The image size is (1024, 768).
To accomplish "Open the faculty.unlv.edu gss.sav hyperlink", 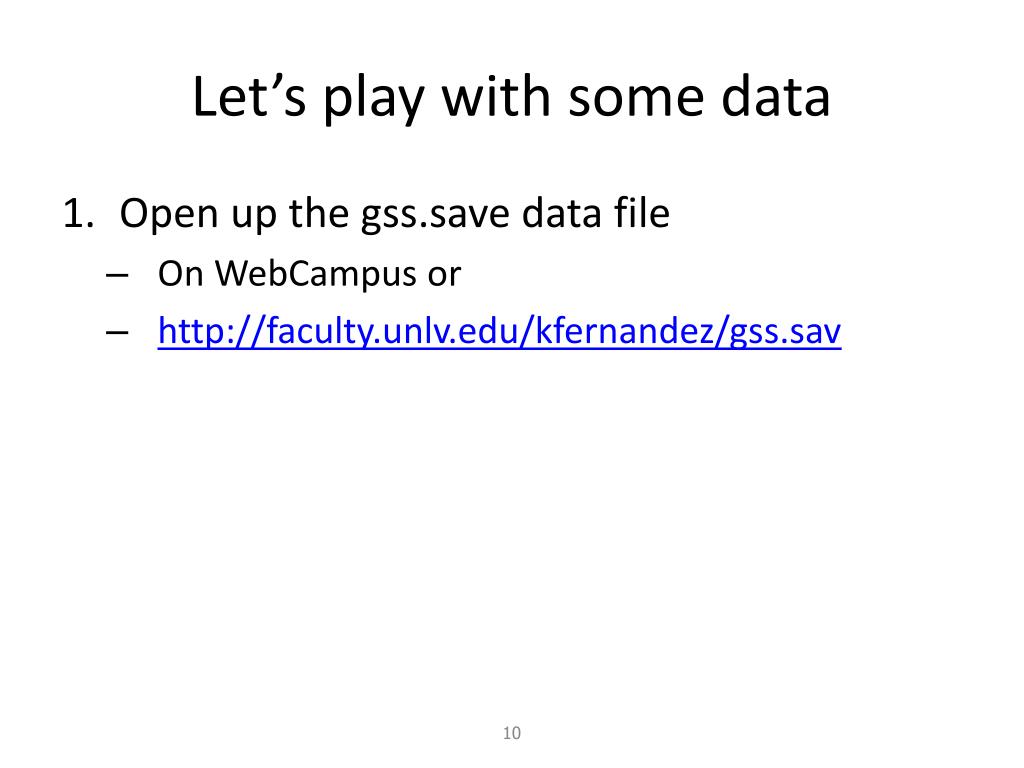I will tap(500, 330).
